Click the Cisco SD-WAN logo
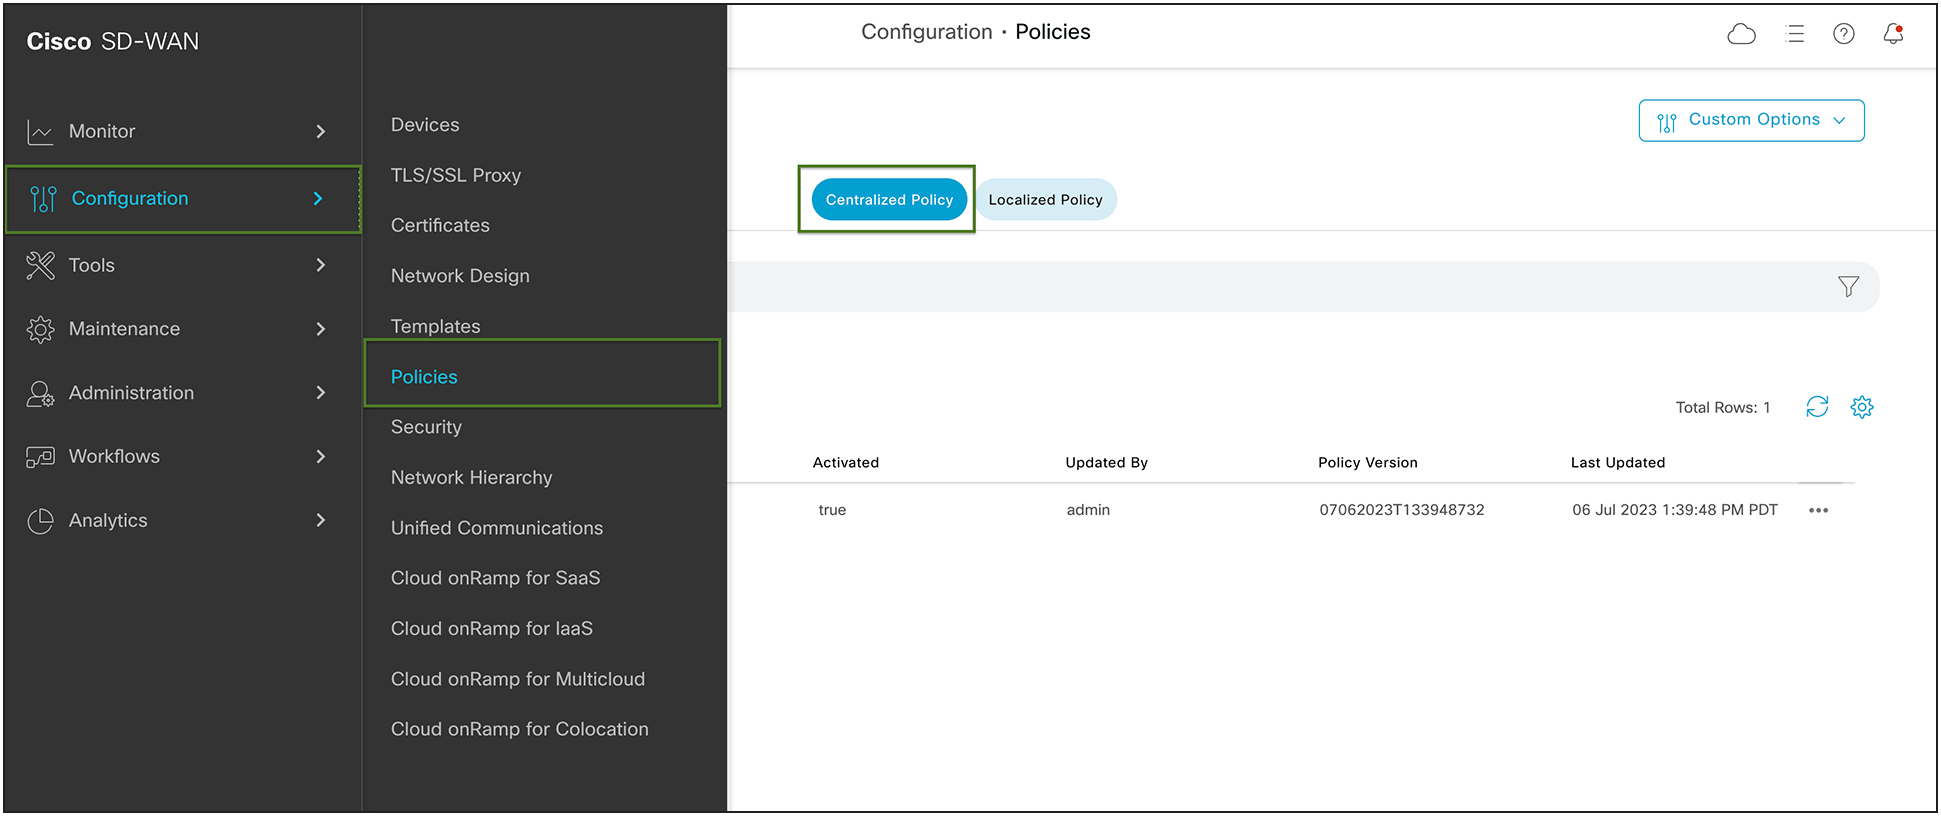 click(113, 42)
